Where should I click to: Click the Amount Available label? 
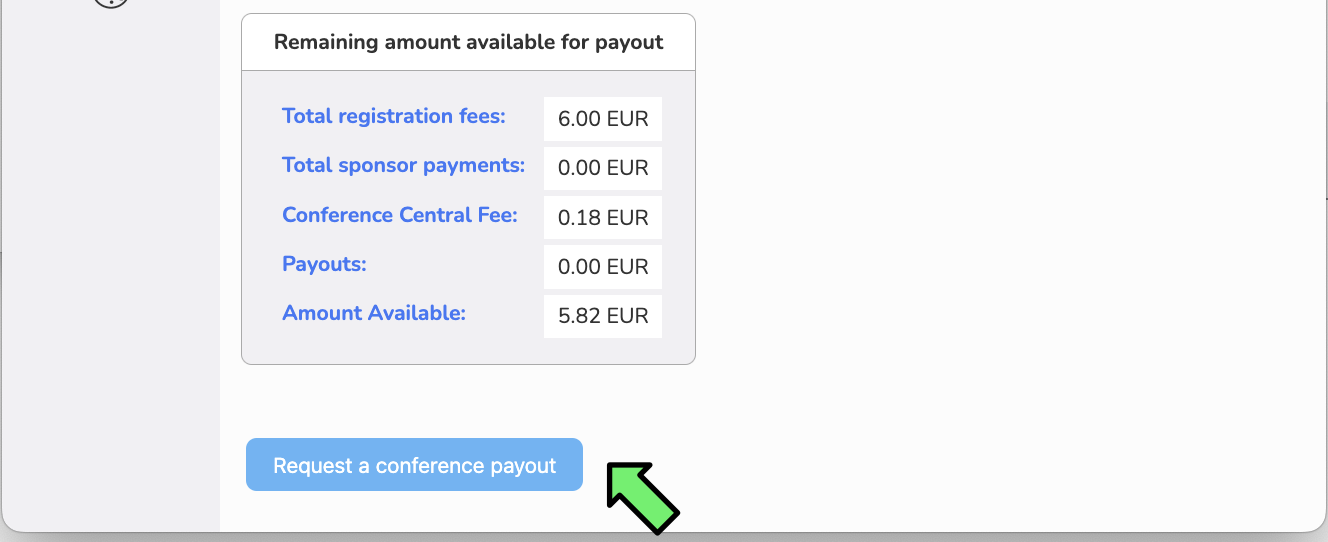[374, 313]
